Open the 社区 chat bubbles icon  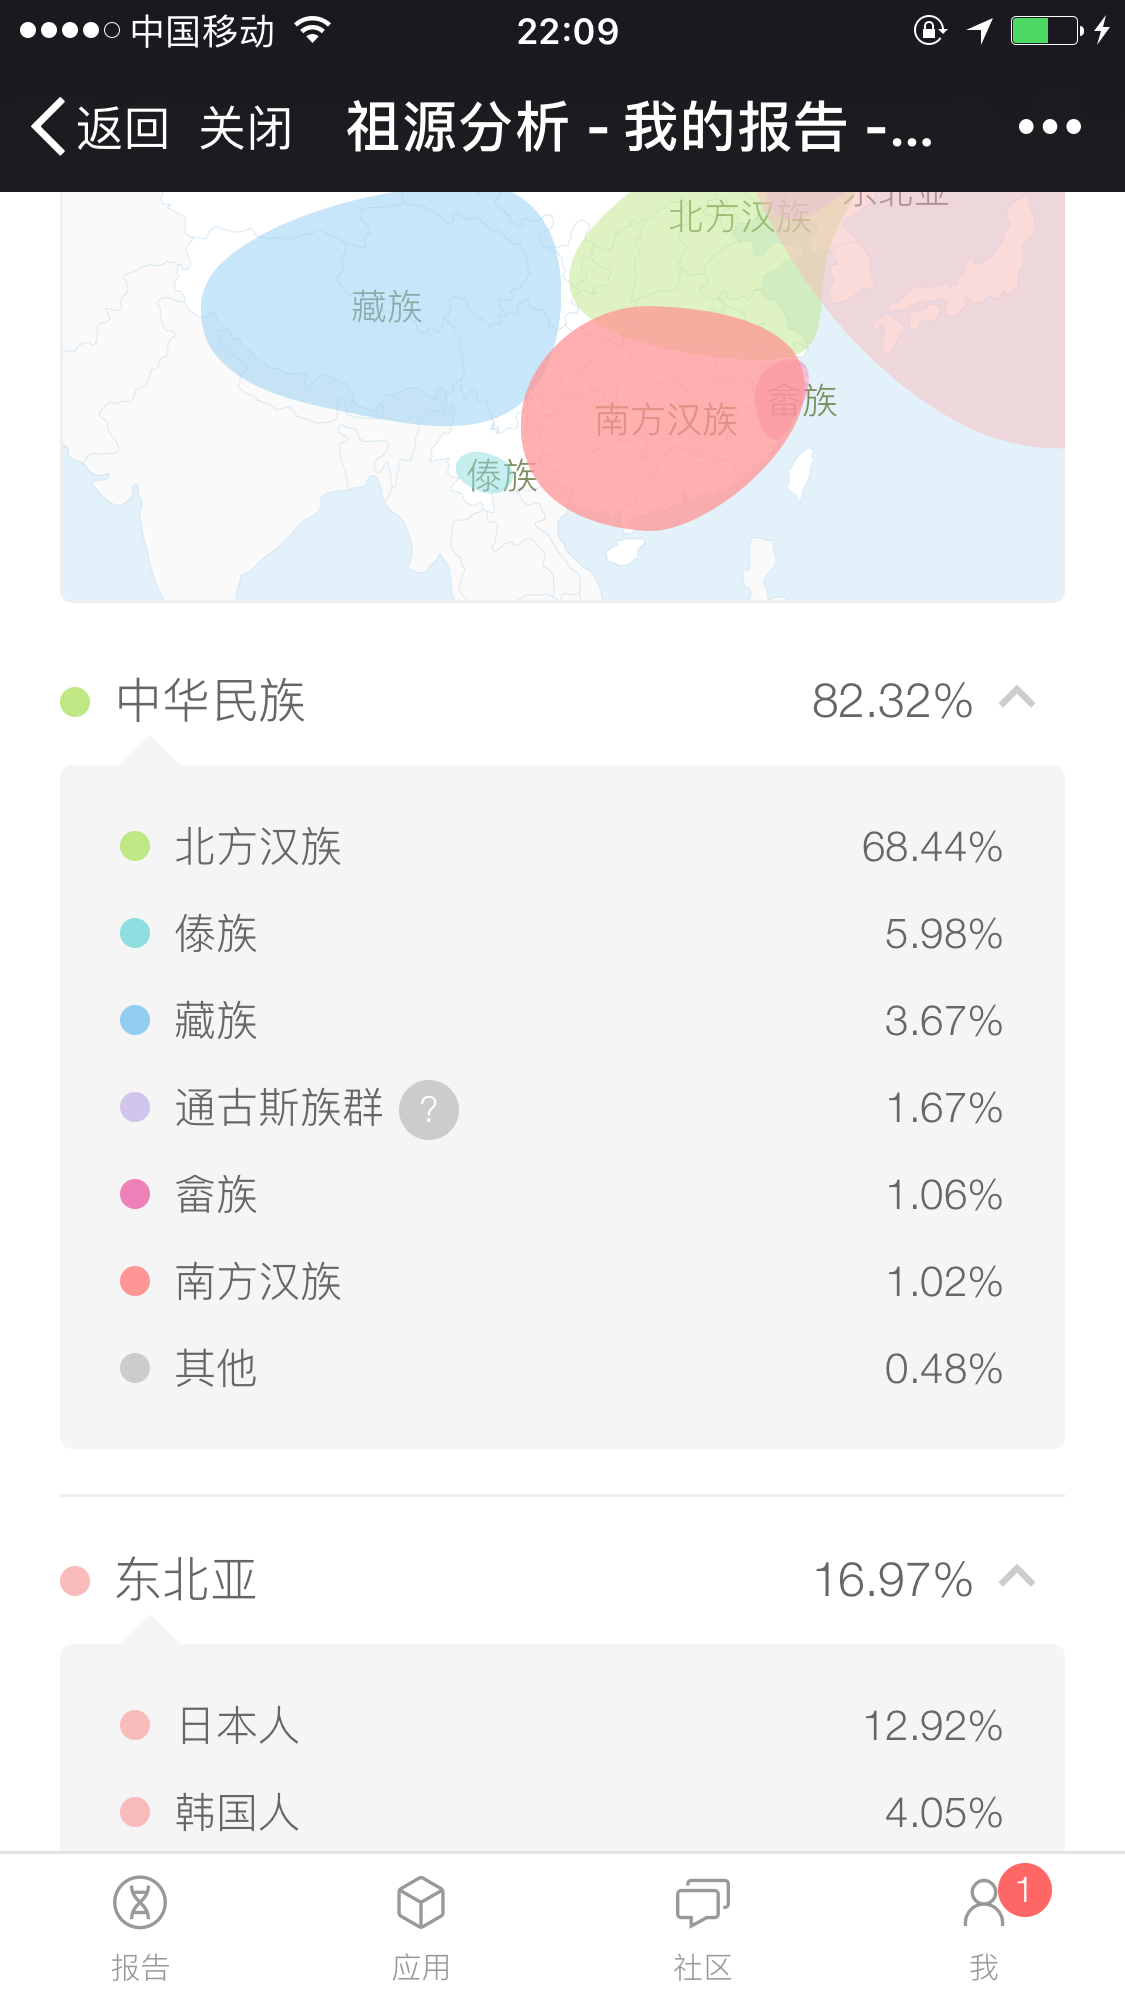point(703,1902)
